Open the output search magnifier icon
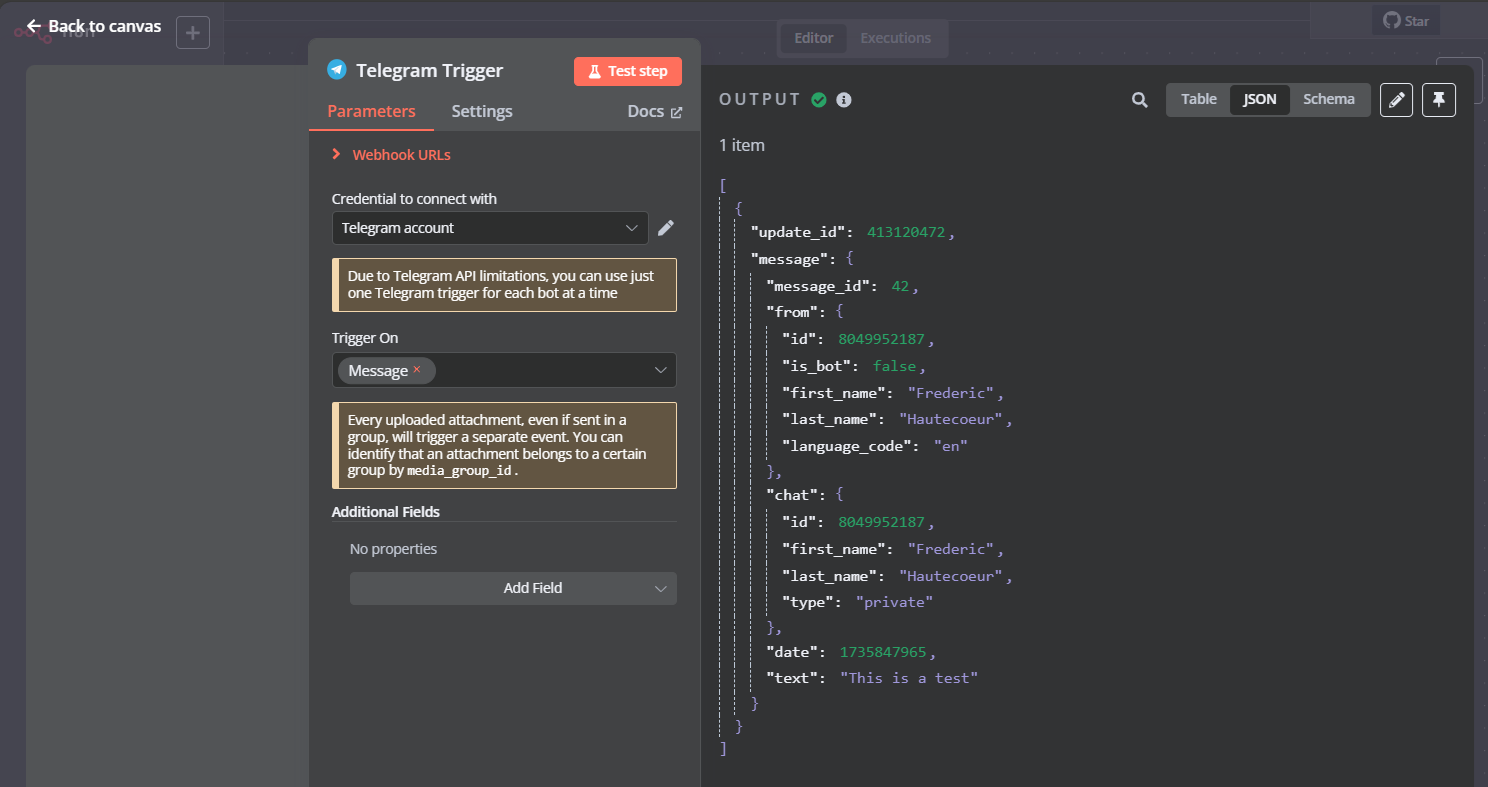This screenshot has height=787, width=1488. (x=1140, y=100)
